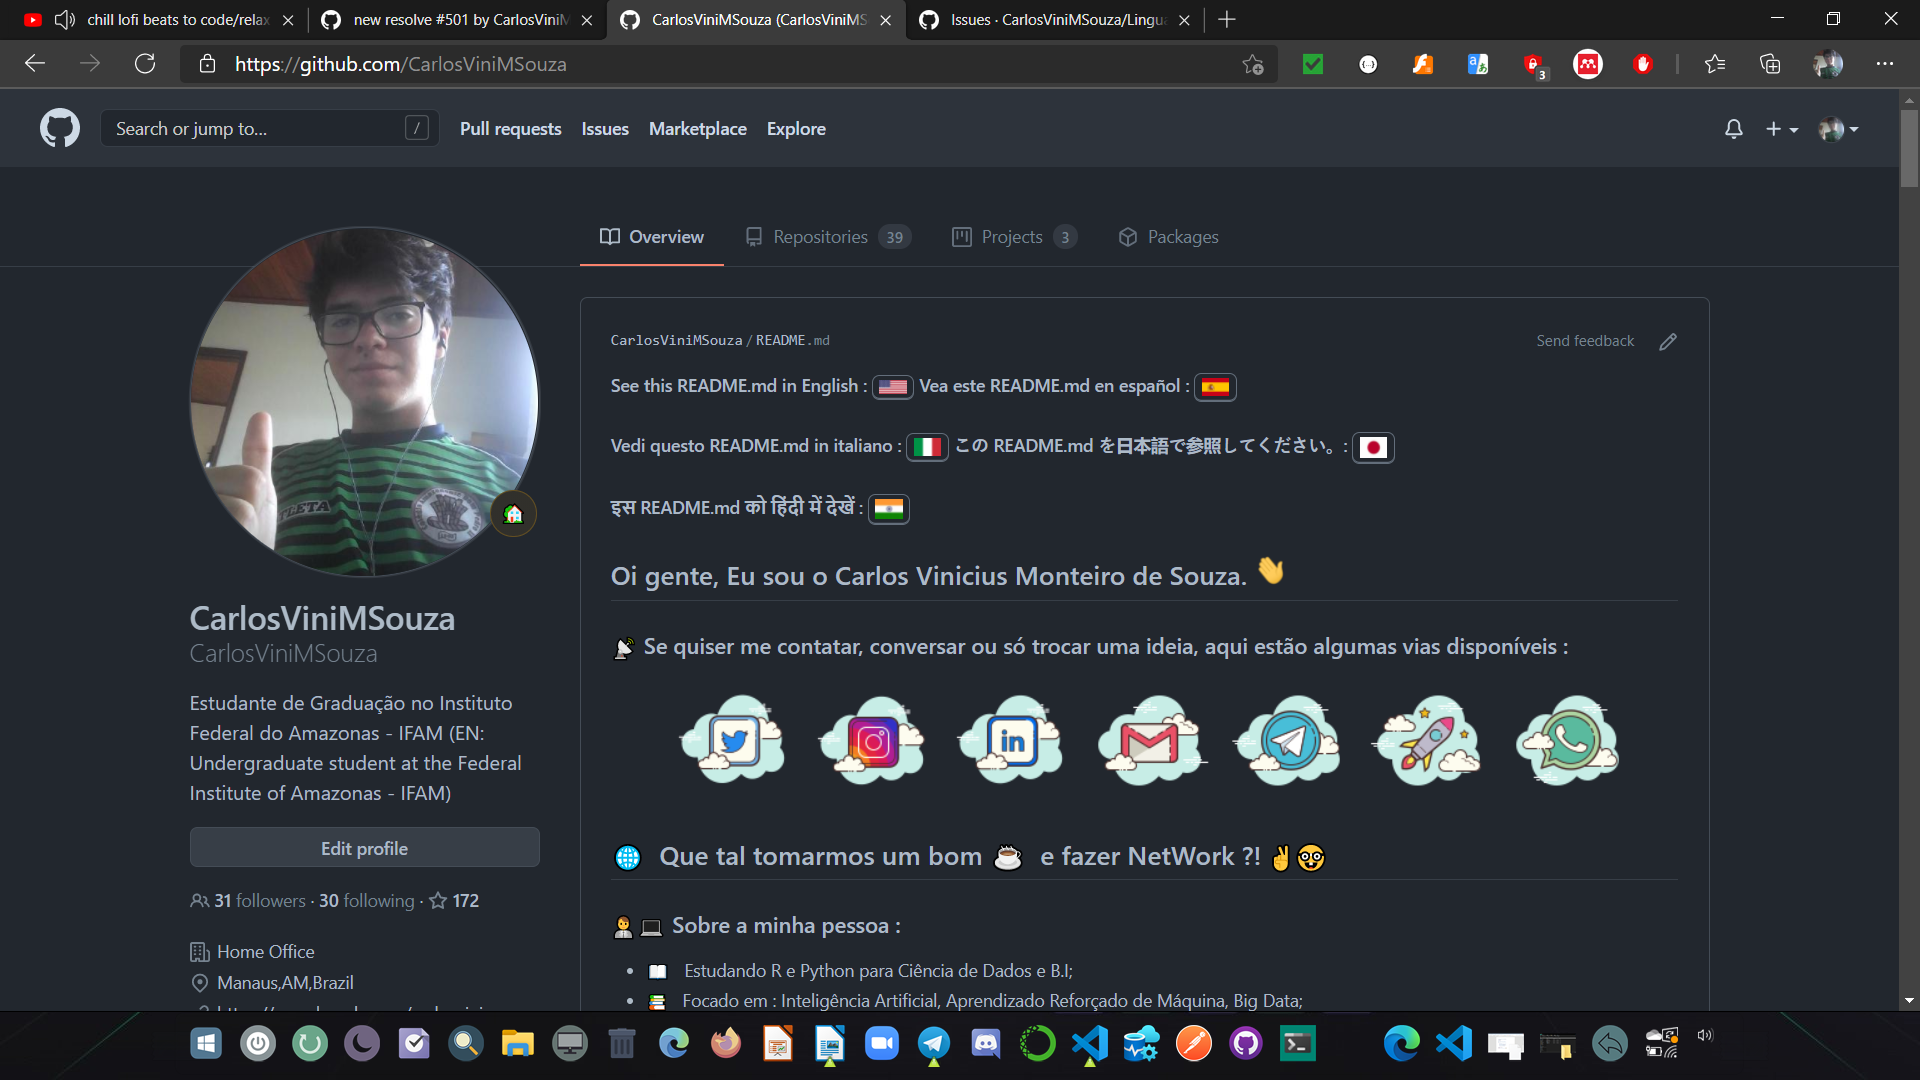Image resolution: width=1920 pixels, height=1080 pixels.
Task: Click the Telegram contact icon
Action: click(x=1288, y=741)
